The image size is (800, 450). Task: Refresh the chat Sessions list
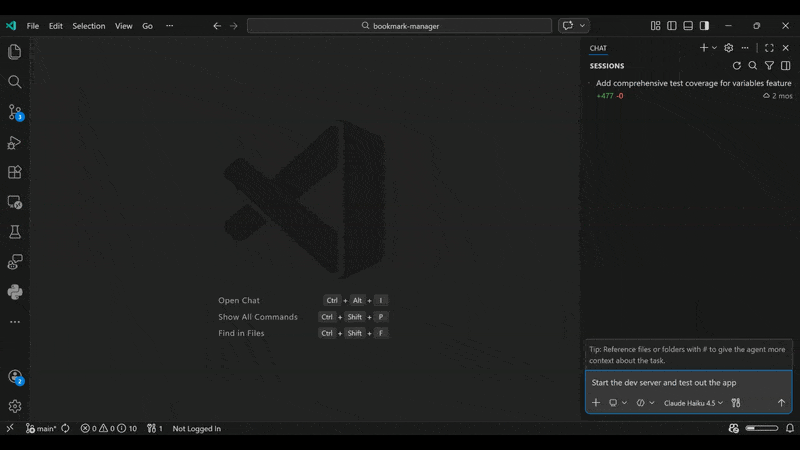pyautogui.click(x=737, y=66)
